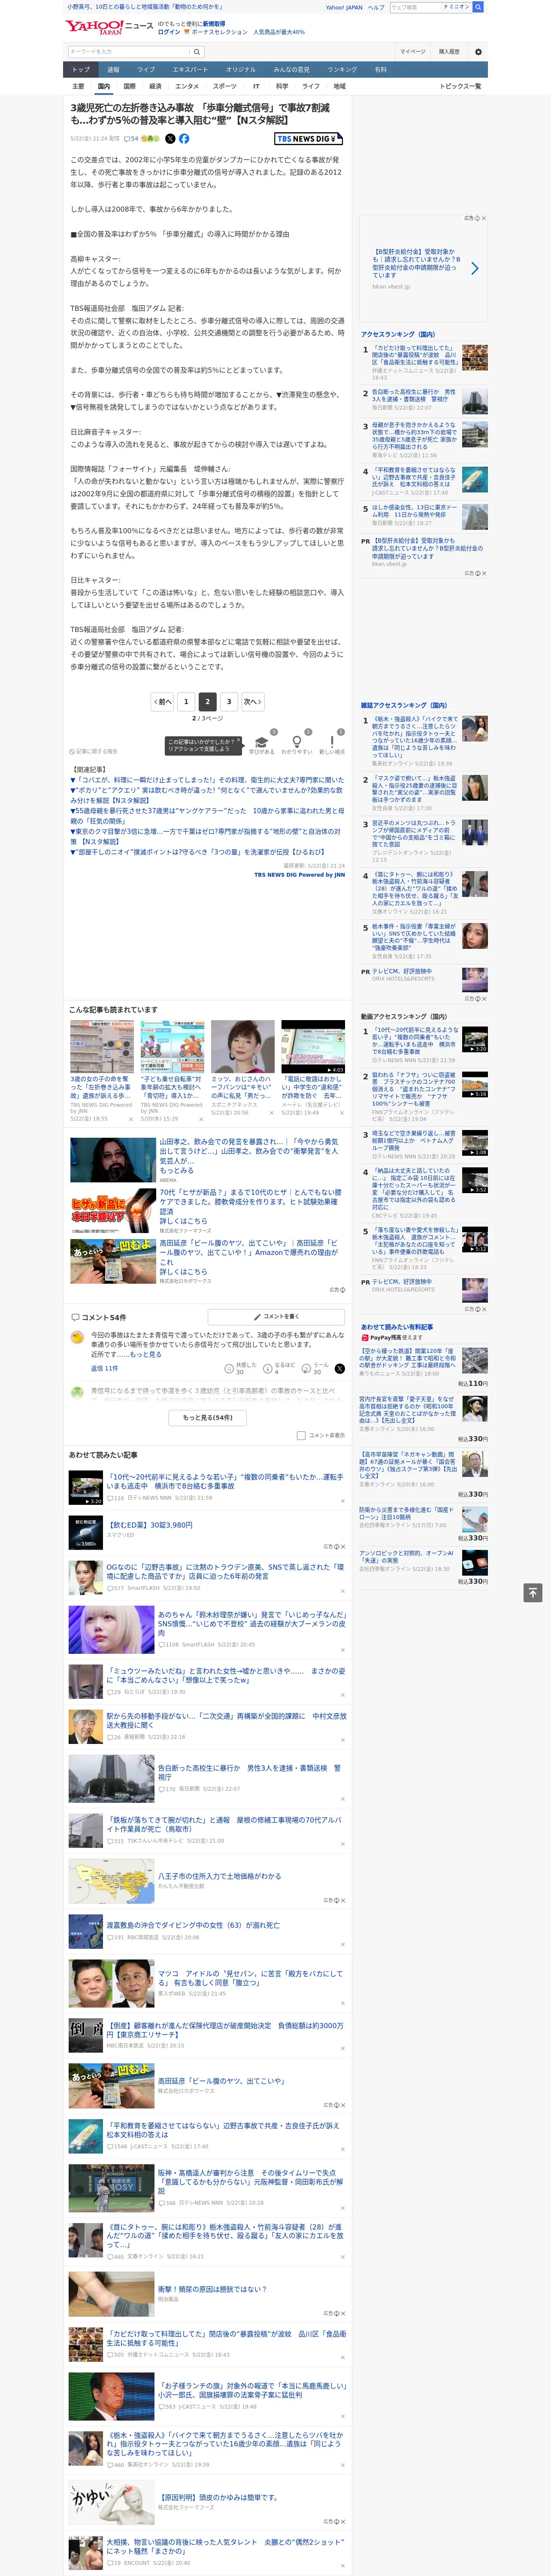
Task: Open the article's comment count bubble (54)
Action: [131, 139]
